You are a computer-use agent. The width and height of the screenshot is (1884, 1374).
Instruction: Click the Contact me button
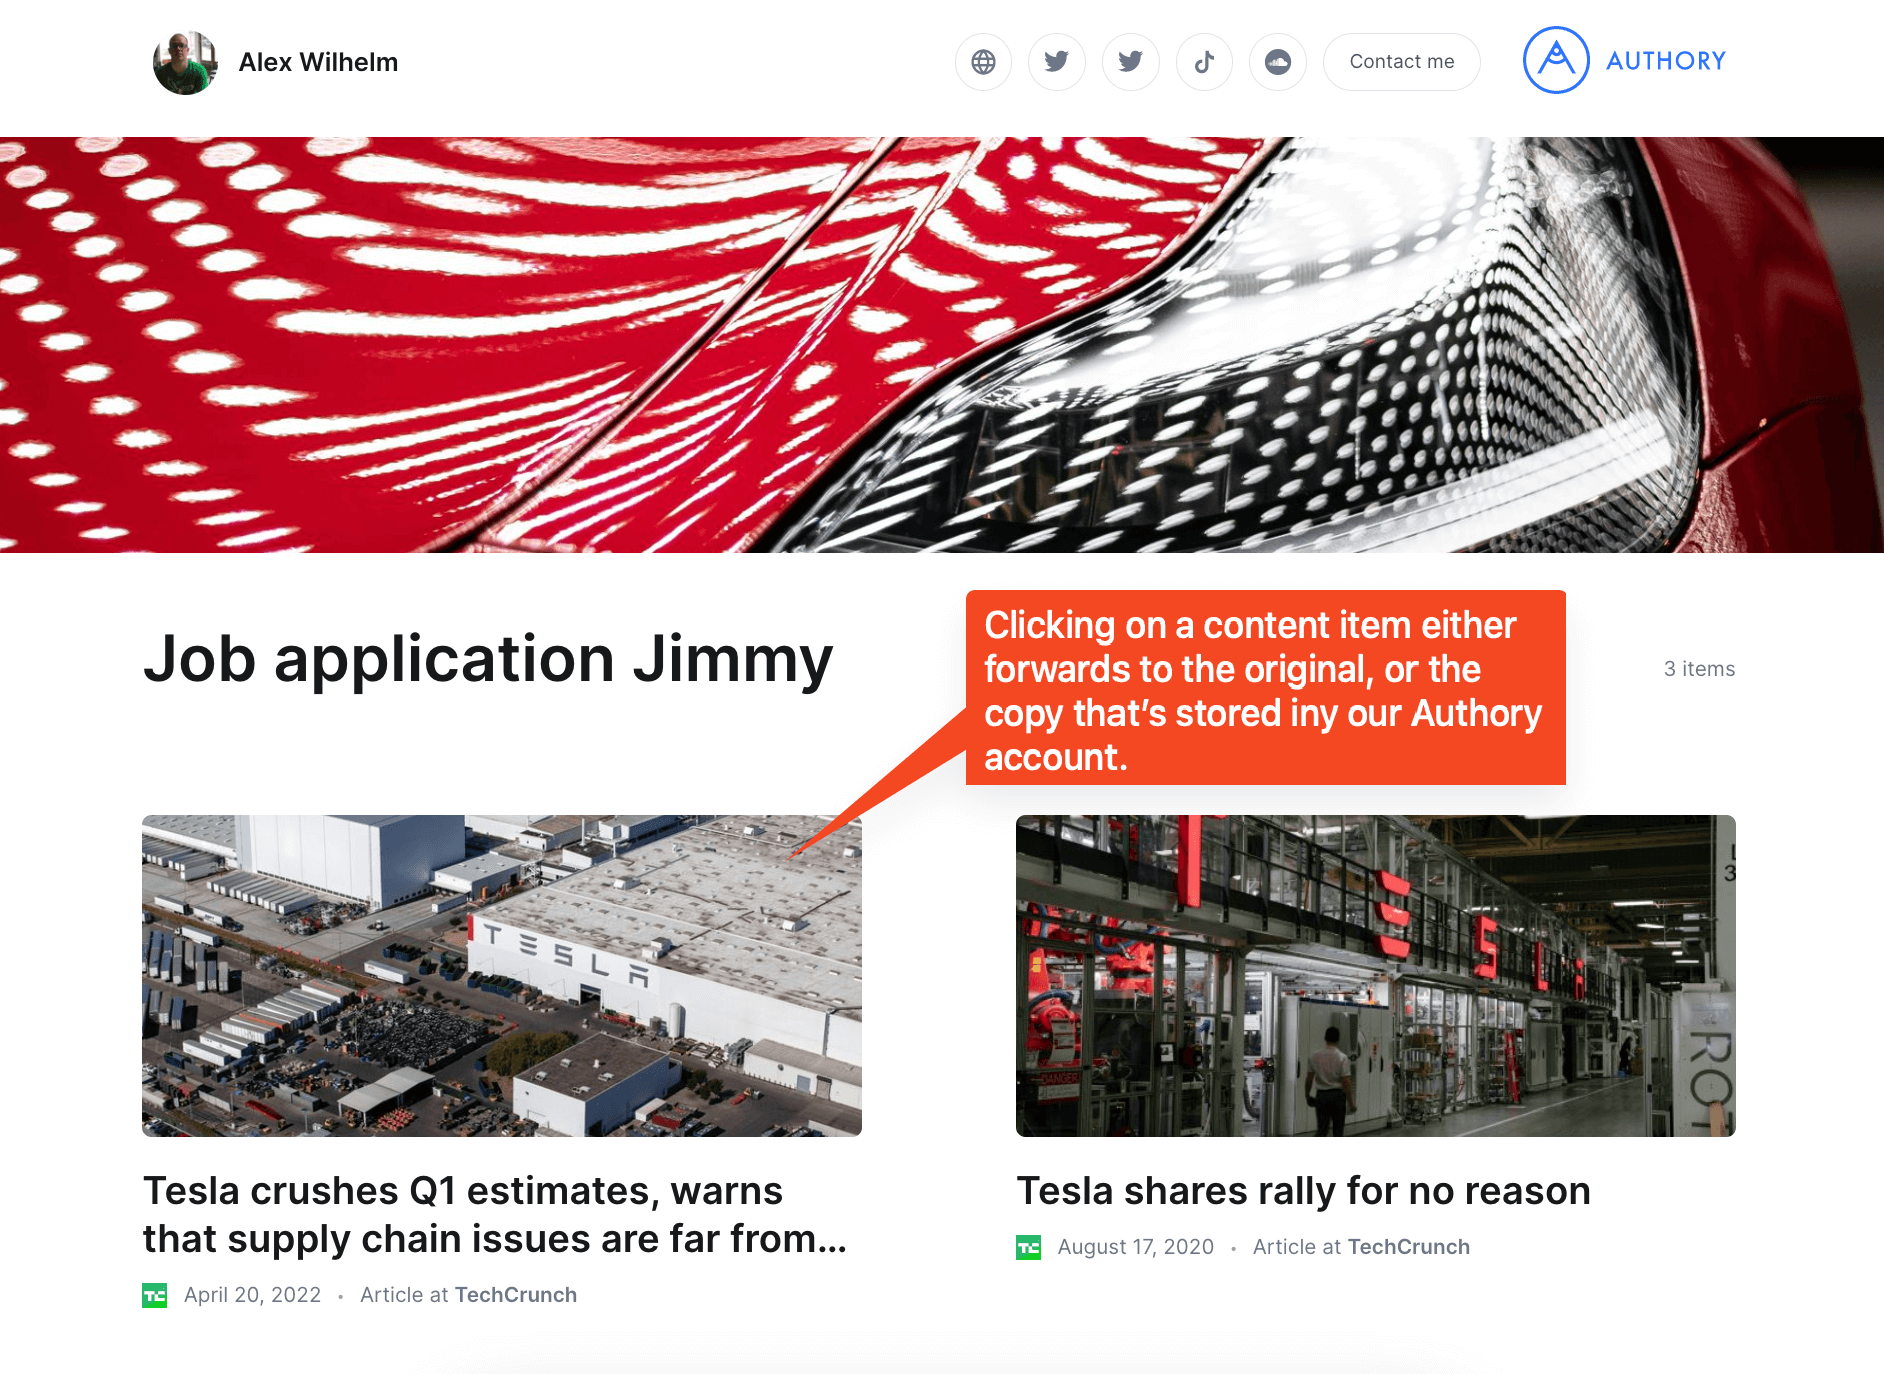tap(1402, 62)
